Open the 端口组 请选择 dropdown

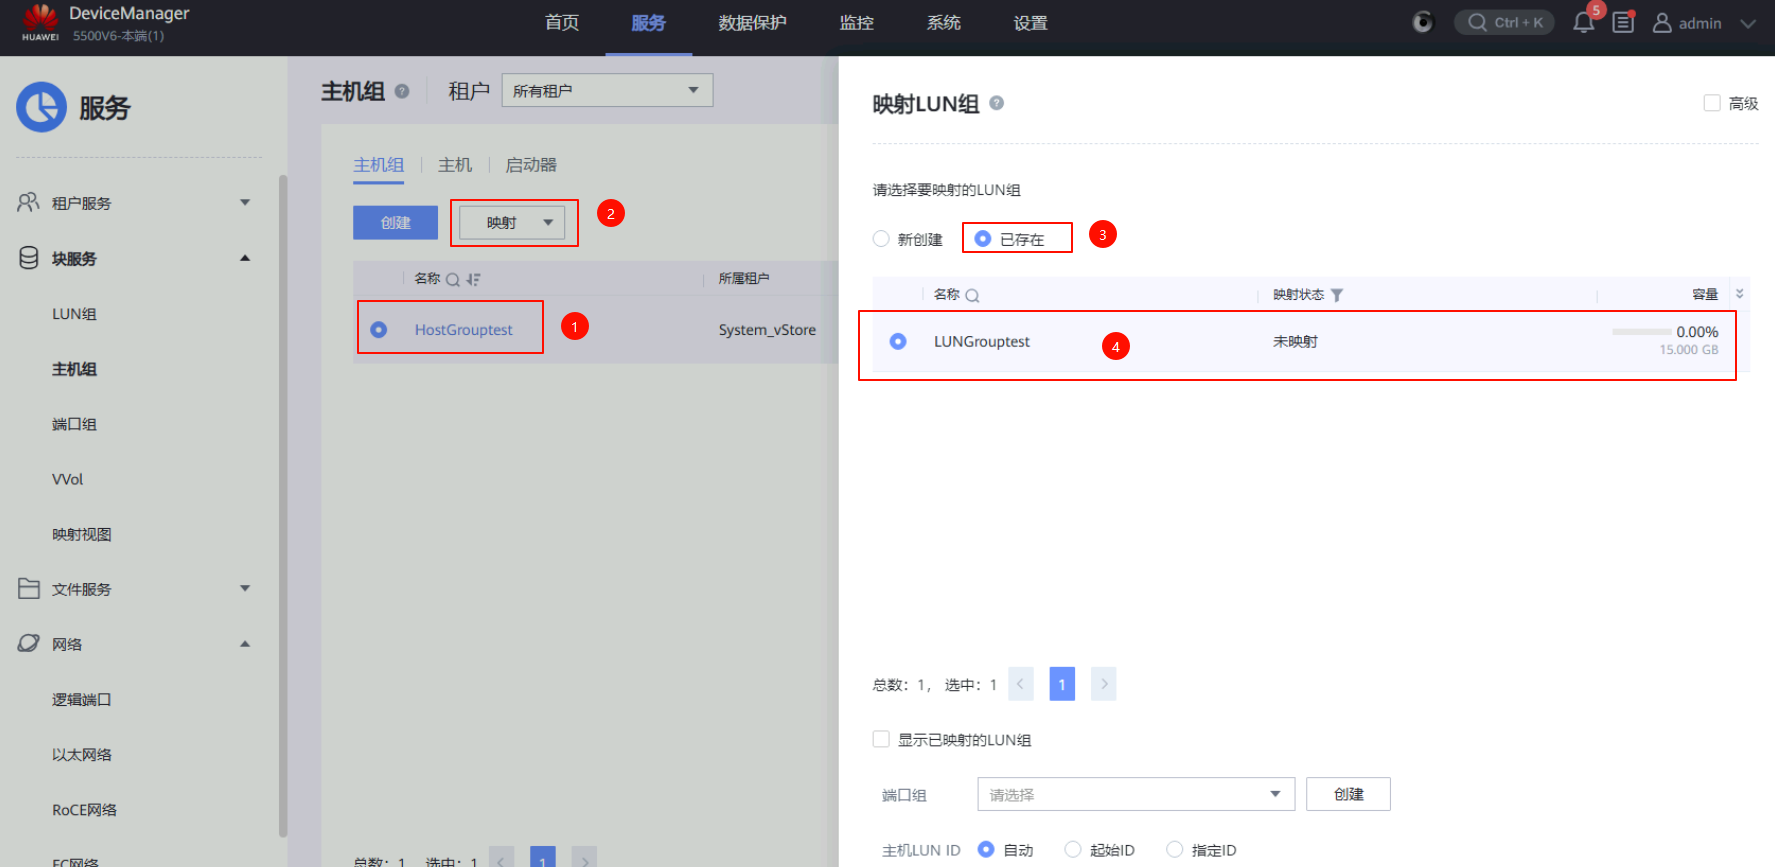(1135, 794)
